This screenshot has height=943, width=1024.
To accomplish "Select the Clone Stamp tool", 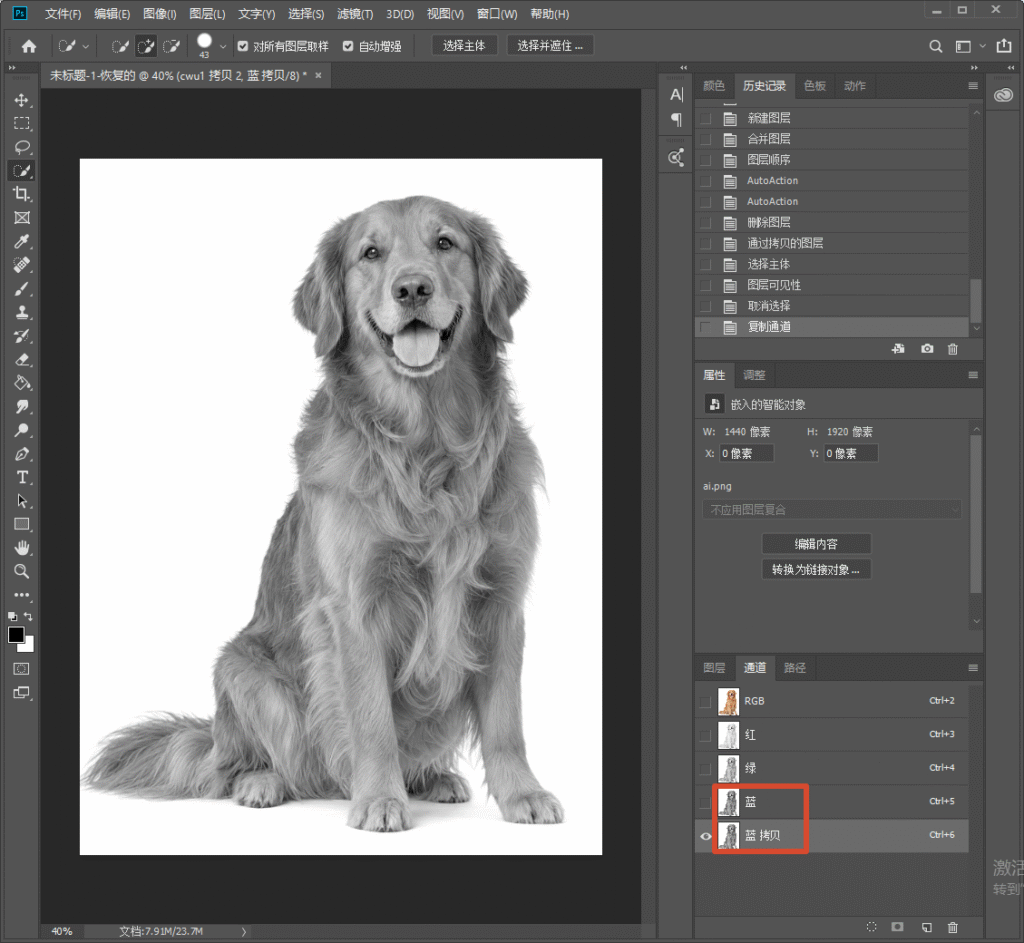I will [x=22, y=312].
